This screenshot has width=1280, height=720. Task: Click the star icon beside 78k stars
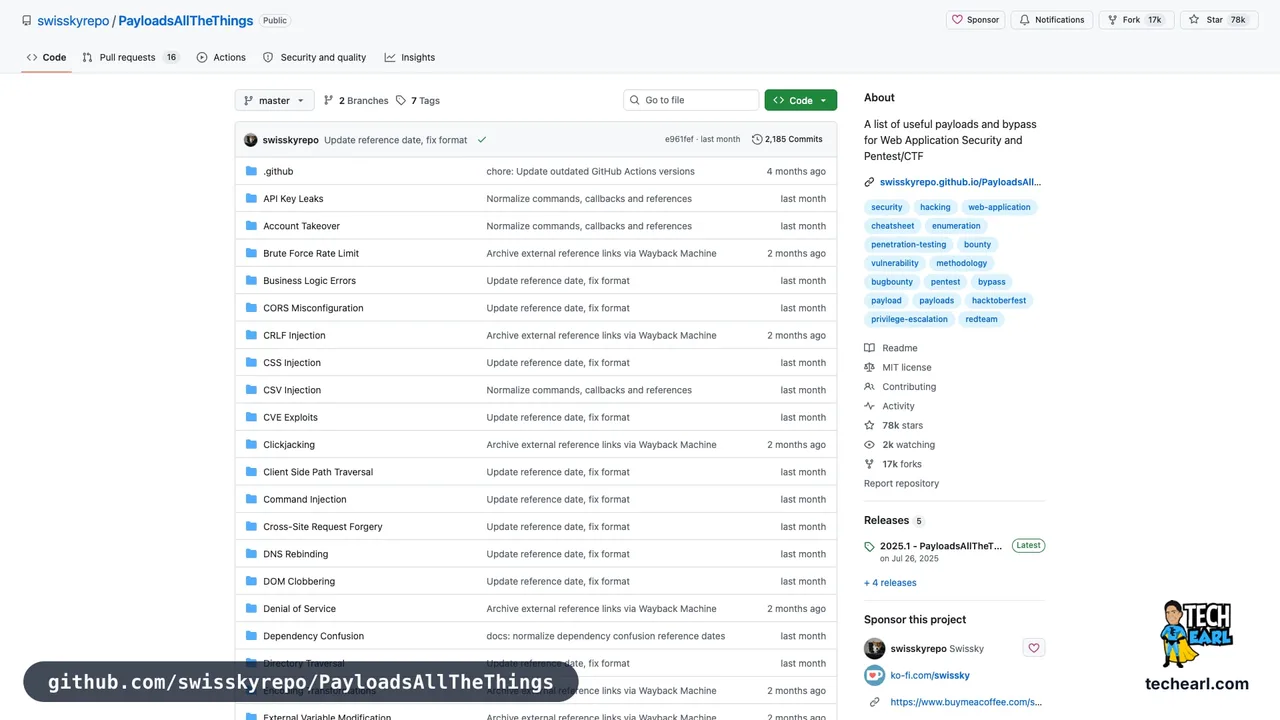870,425
